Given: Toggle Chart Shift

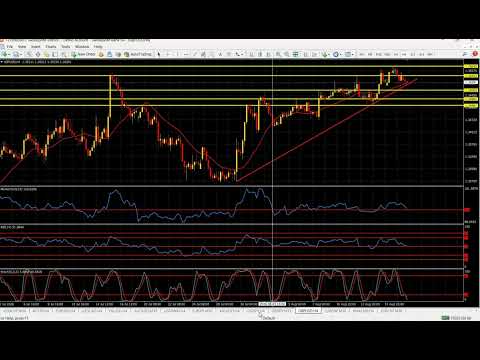Looking at the screenshot, I should point(315,54).
